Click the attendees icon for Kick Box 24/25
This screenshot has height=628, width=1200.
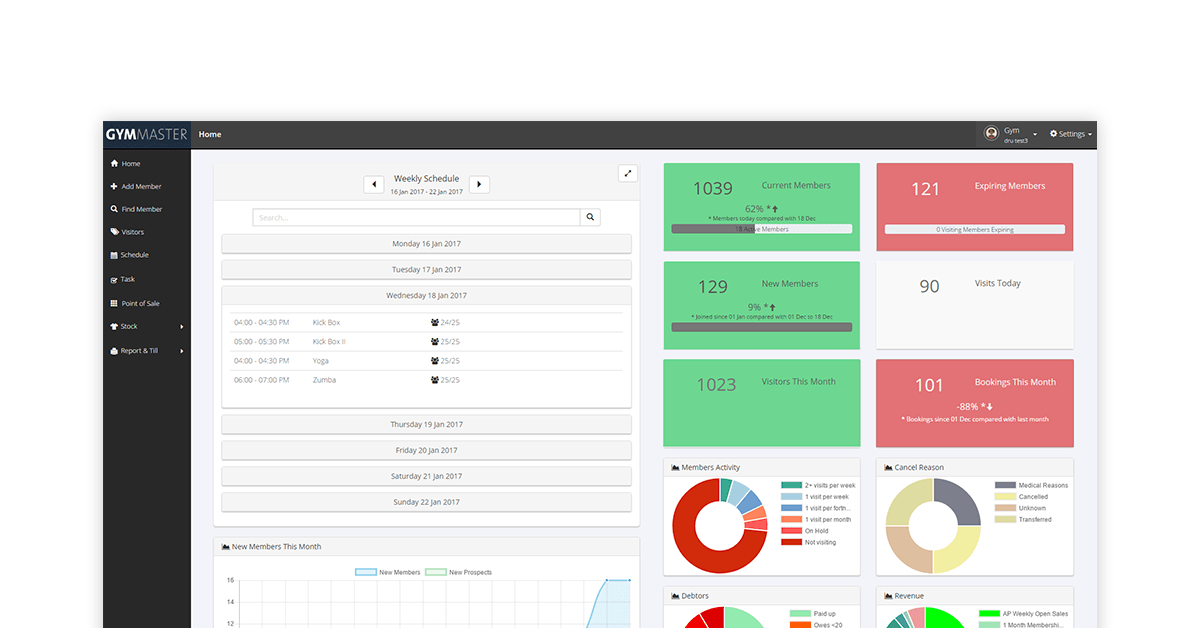(x=435, y=323)
